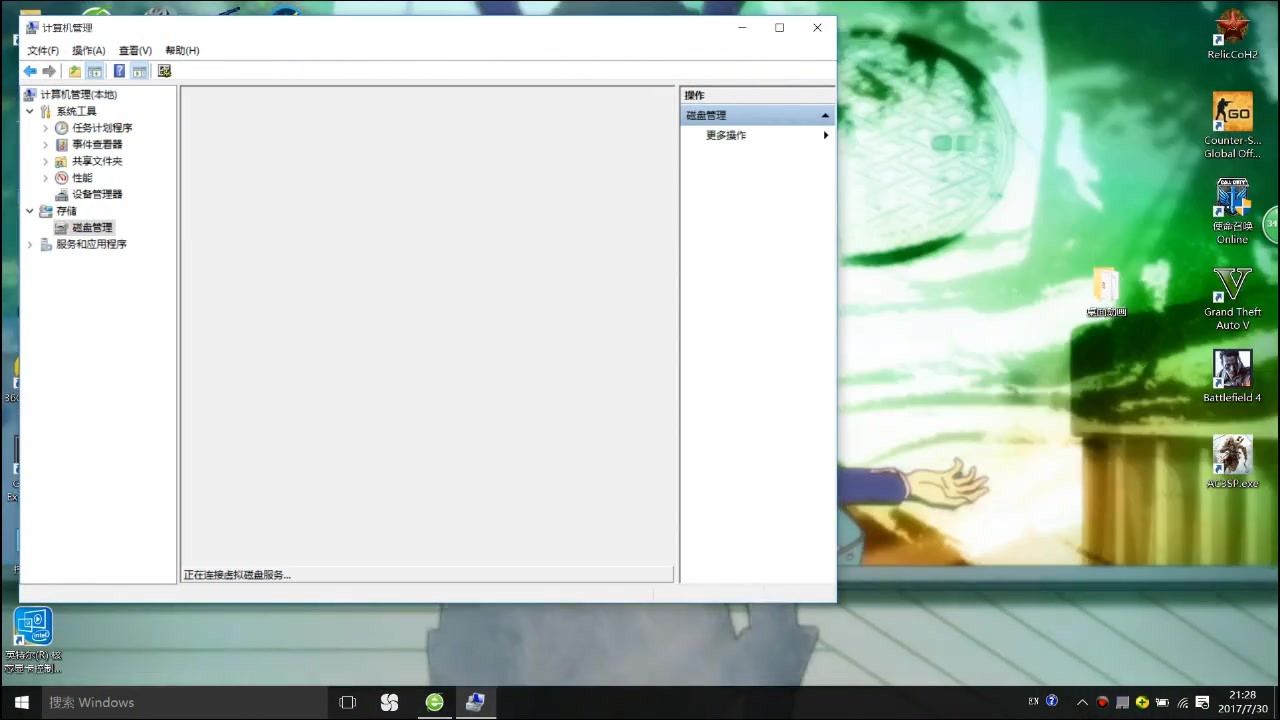This screenshot has height=720, width=1280.
Task: Toggle Show/Hide Action Pane toolbar button
Action: [140, 71]
